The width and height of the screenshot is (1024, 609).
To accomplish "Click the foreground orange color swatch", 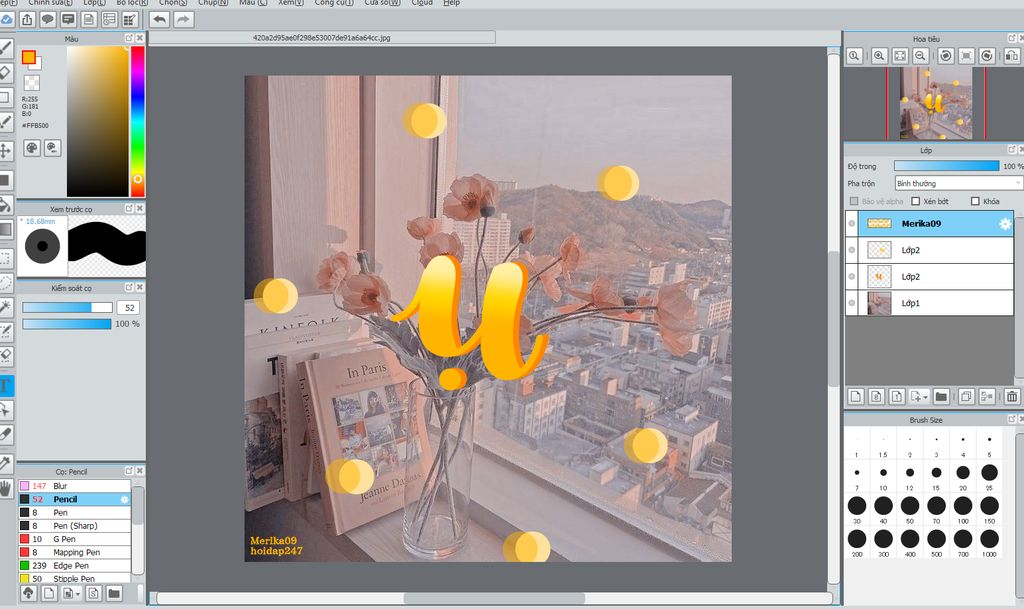I will [29, 57].
